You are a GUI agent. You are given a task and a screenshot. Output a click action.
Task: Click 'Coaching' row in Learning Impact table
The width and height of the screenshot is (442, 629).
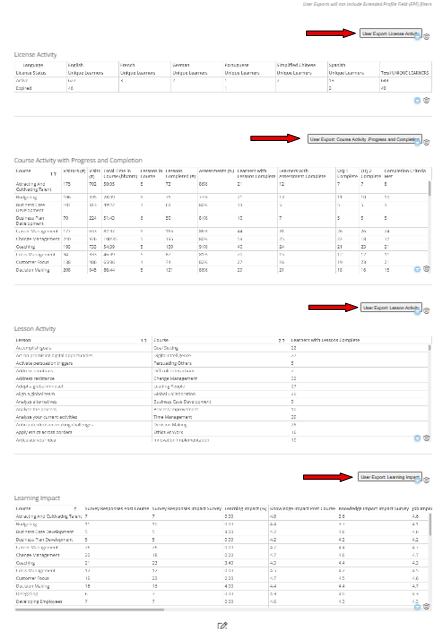click(x=25, y=563)
